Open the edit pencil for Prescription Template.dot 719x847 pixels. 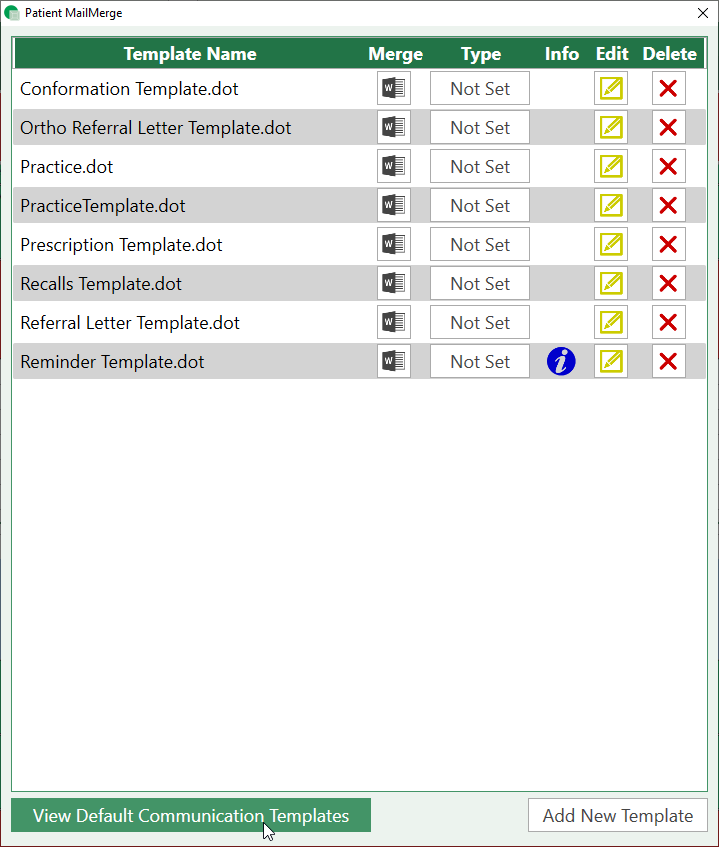(610, 244)
